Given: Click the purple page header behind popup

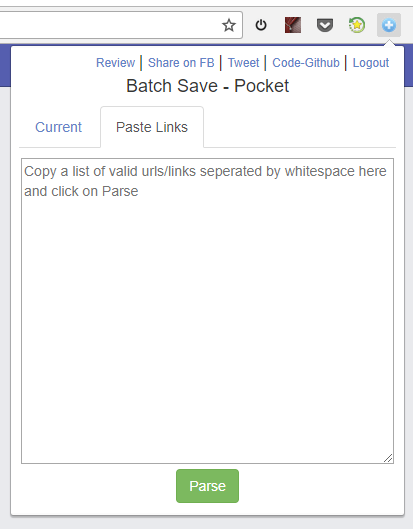Looking at the screenshot, I should 5,65.
